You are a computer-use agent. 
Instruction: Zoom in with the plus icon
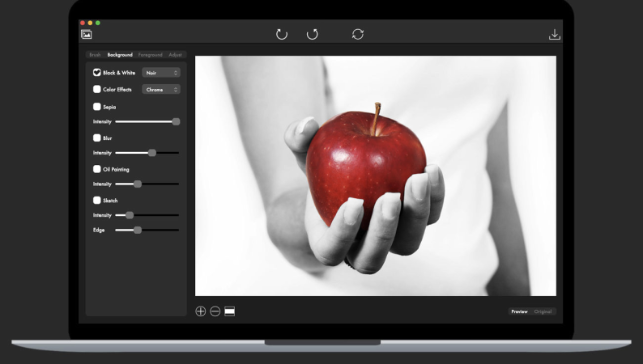pyautogui.click(x=201, y=311)
